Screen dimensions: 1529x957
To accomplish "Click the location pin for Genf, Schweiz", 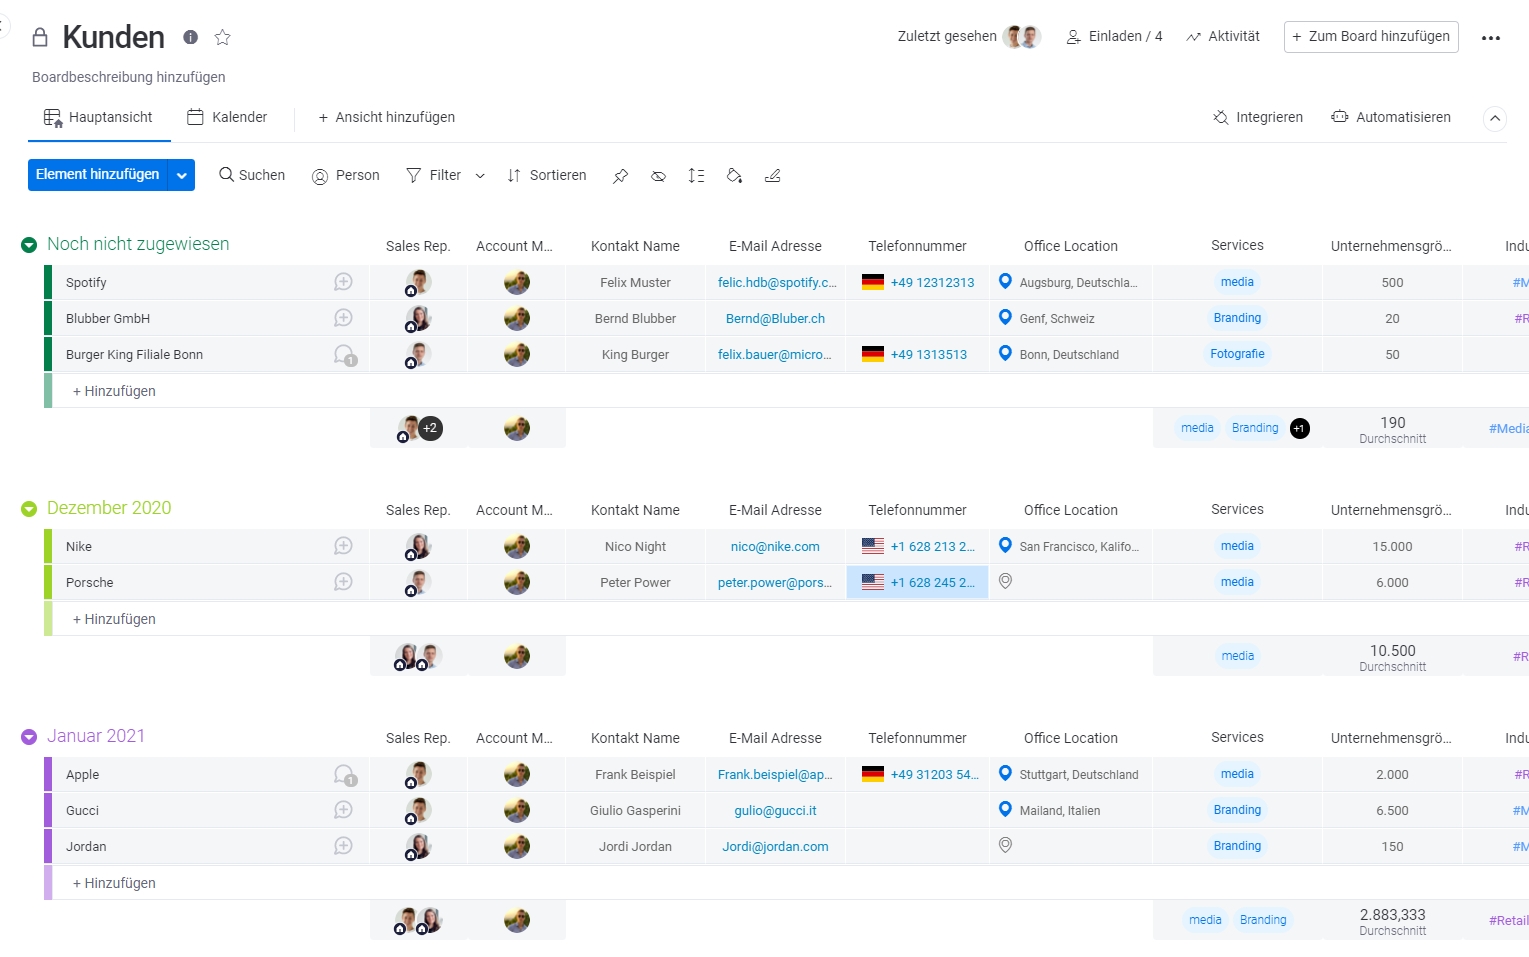I will tap(1005, 317).
